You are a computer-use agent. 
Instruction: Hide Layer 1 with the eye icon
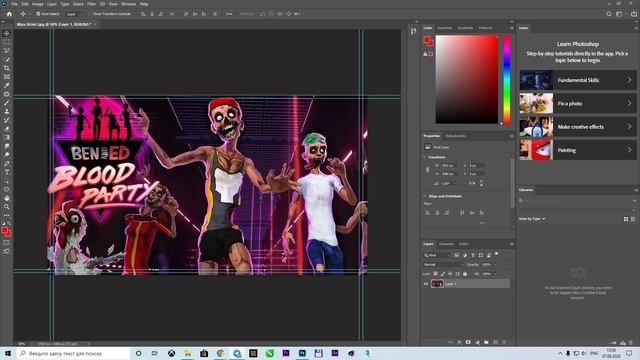click(426, 284)
